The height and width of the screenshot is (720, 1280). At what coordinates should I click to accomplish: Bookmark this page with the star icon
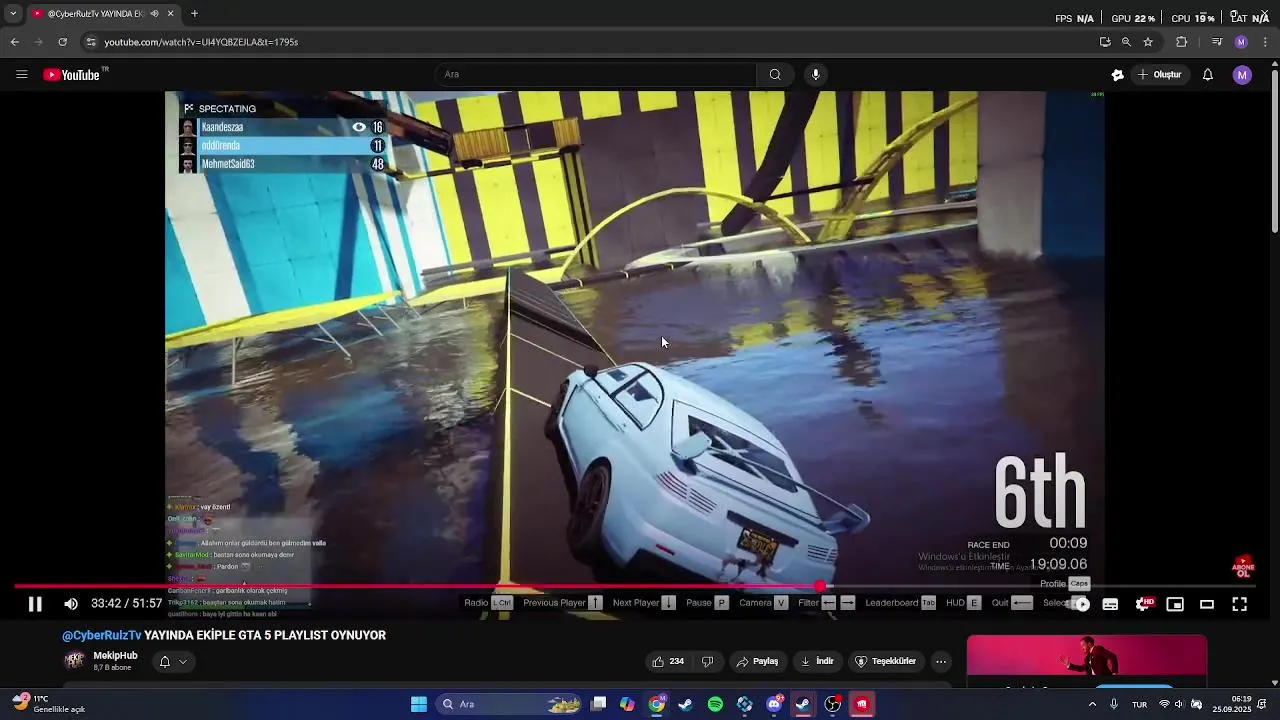(1148, 42)
